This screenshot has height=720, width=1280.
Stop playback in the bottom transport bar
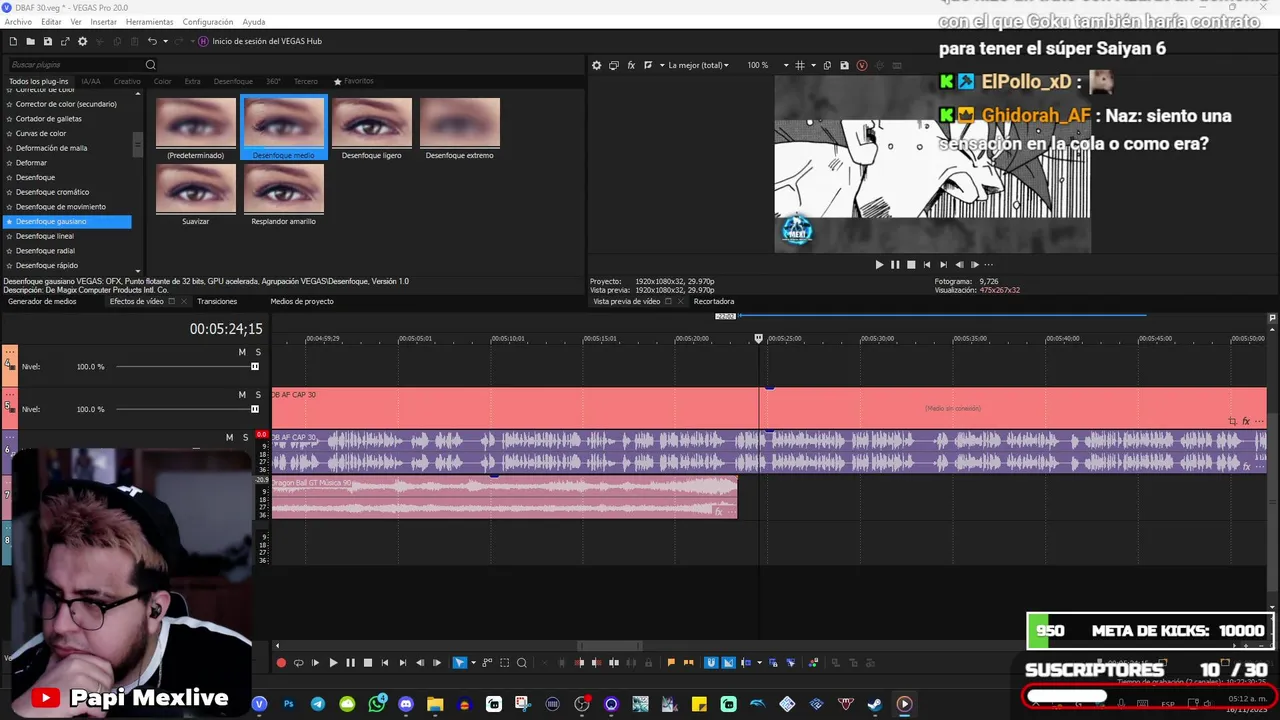point(367,662)
